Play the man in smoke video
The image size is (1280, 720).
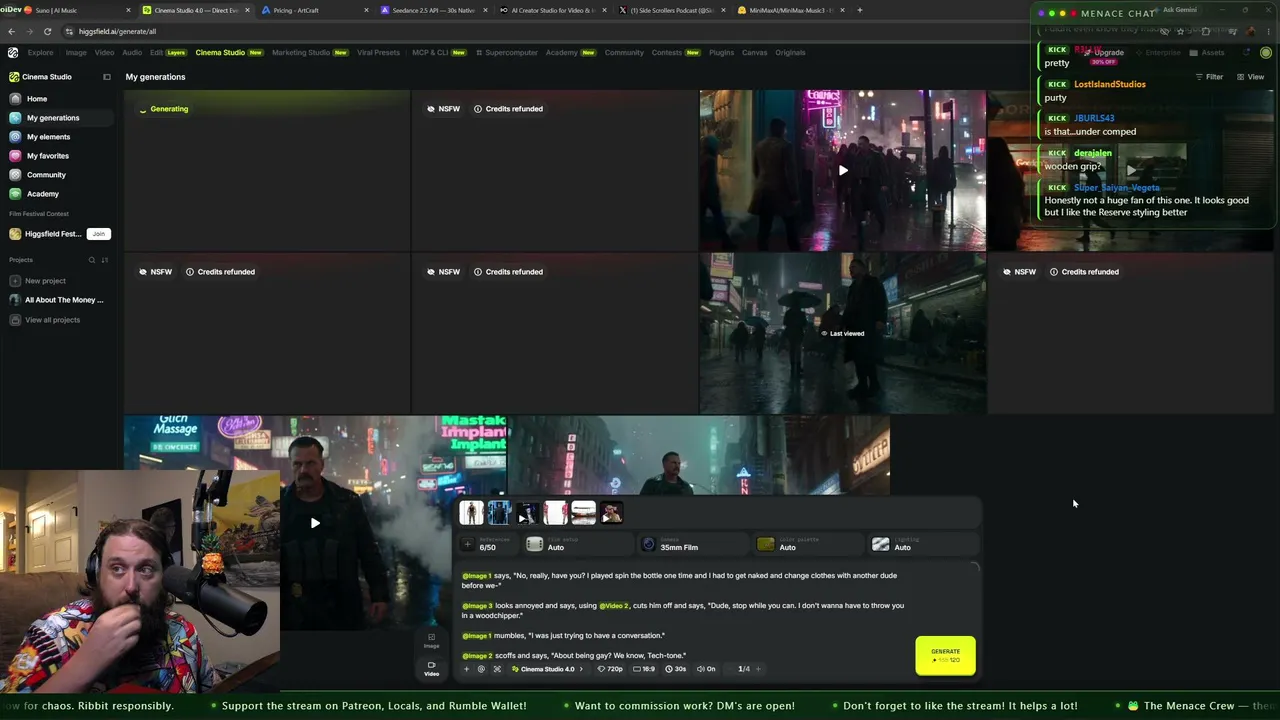tap(315, 522)
